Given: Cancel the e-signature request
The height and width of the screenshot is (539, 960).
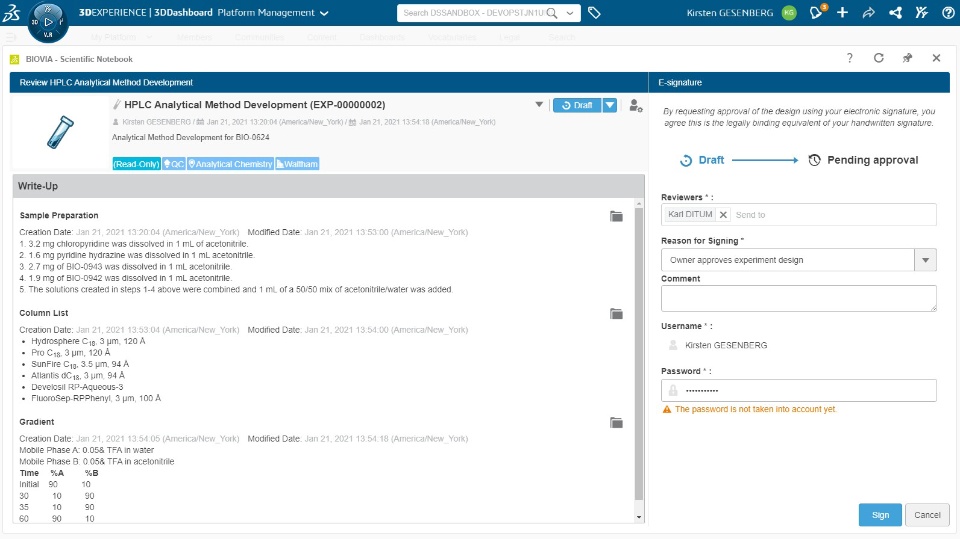Looking at the screenshot, I should (x=927, y=515).
